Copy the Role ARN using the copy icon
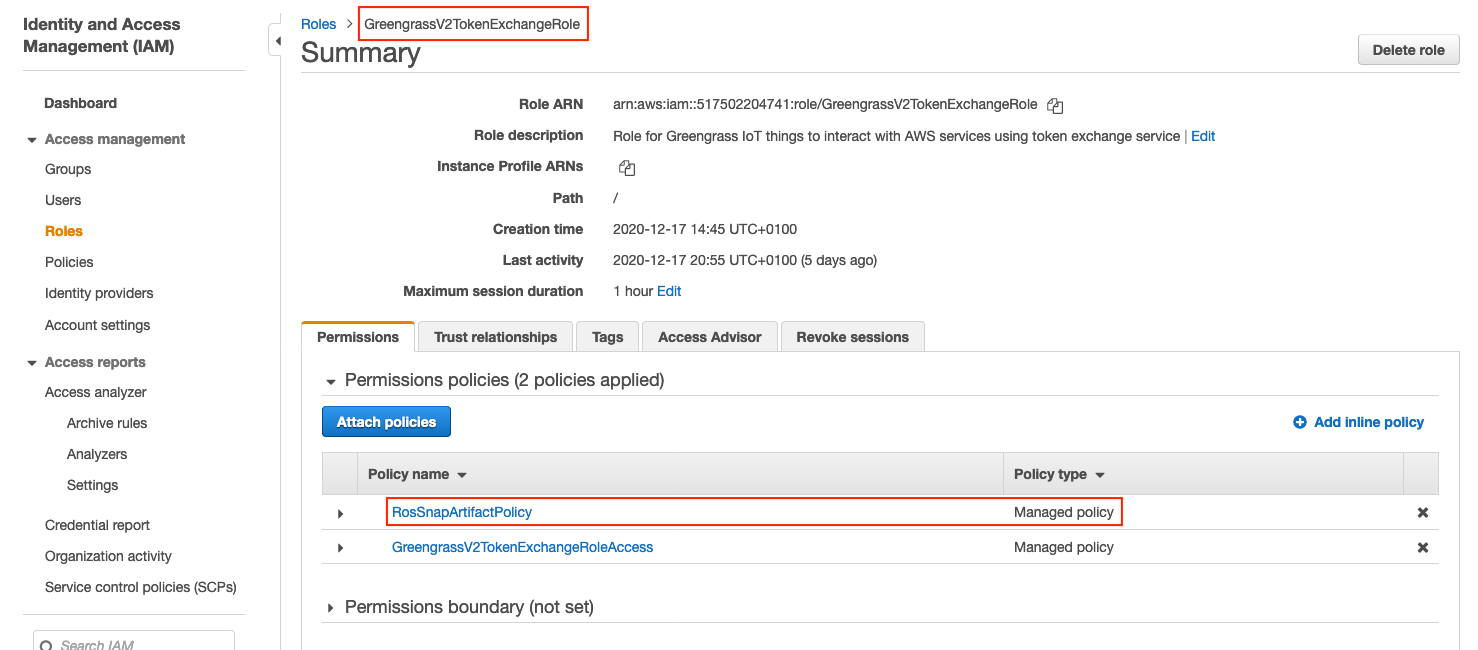This screenshot has height=650, width=1478. 1055,105
